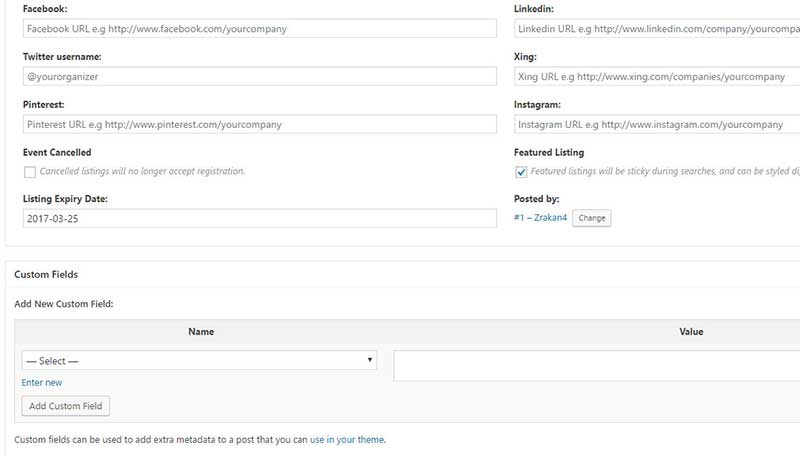Focus the Facebook URL input field
The width and height of the screenshot is (800, 455).
tap(259, 29)
